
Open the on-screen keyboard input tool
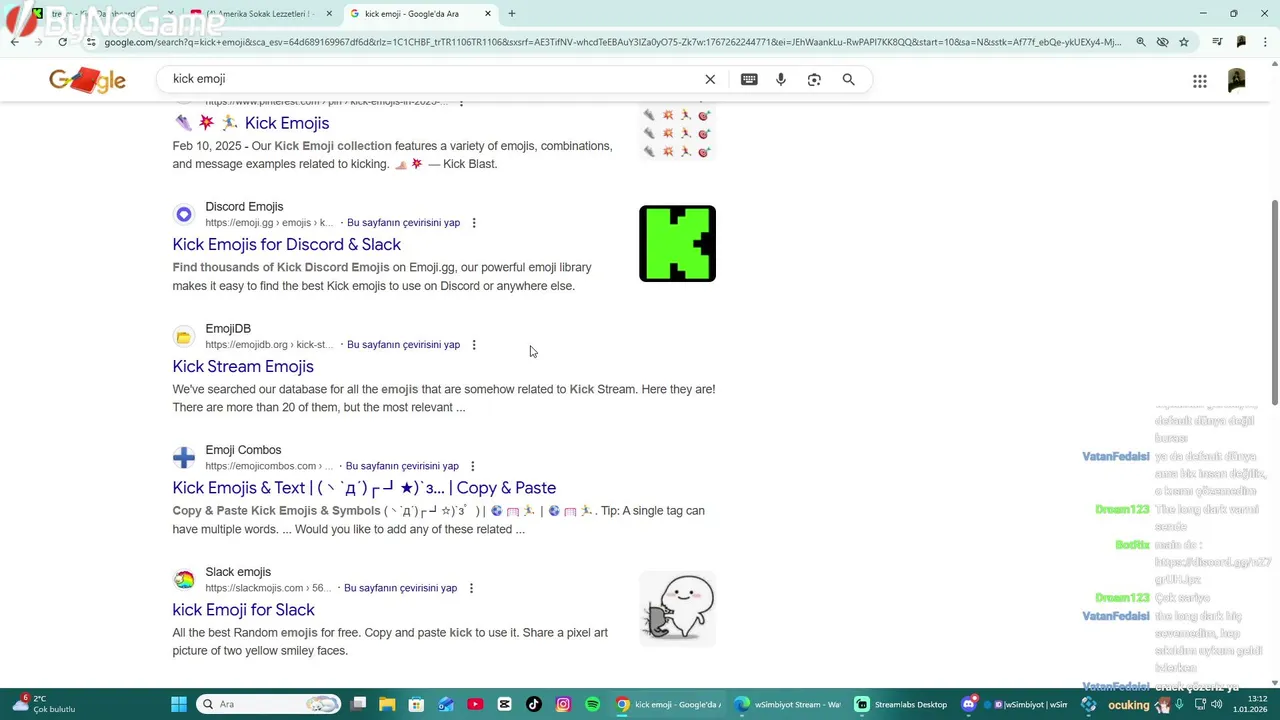749,79
